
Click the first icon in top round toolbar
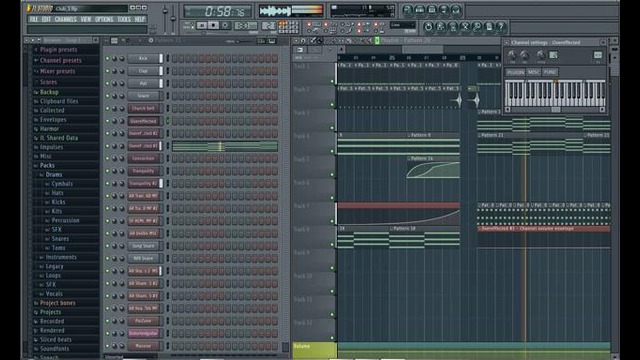(x=407, y=10)
